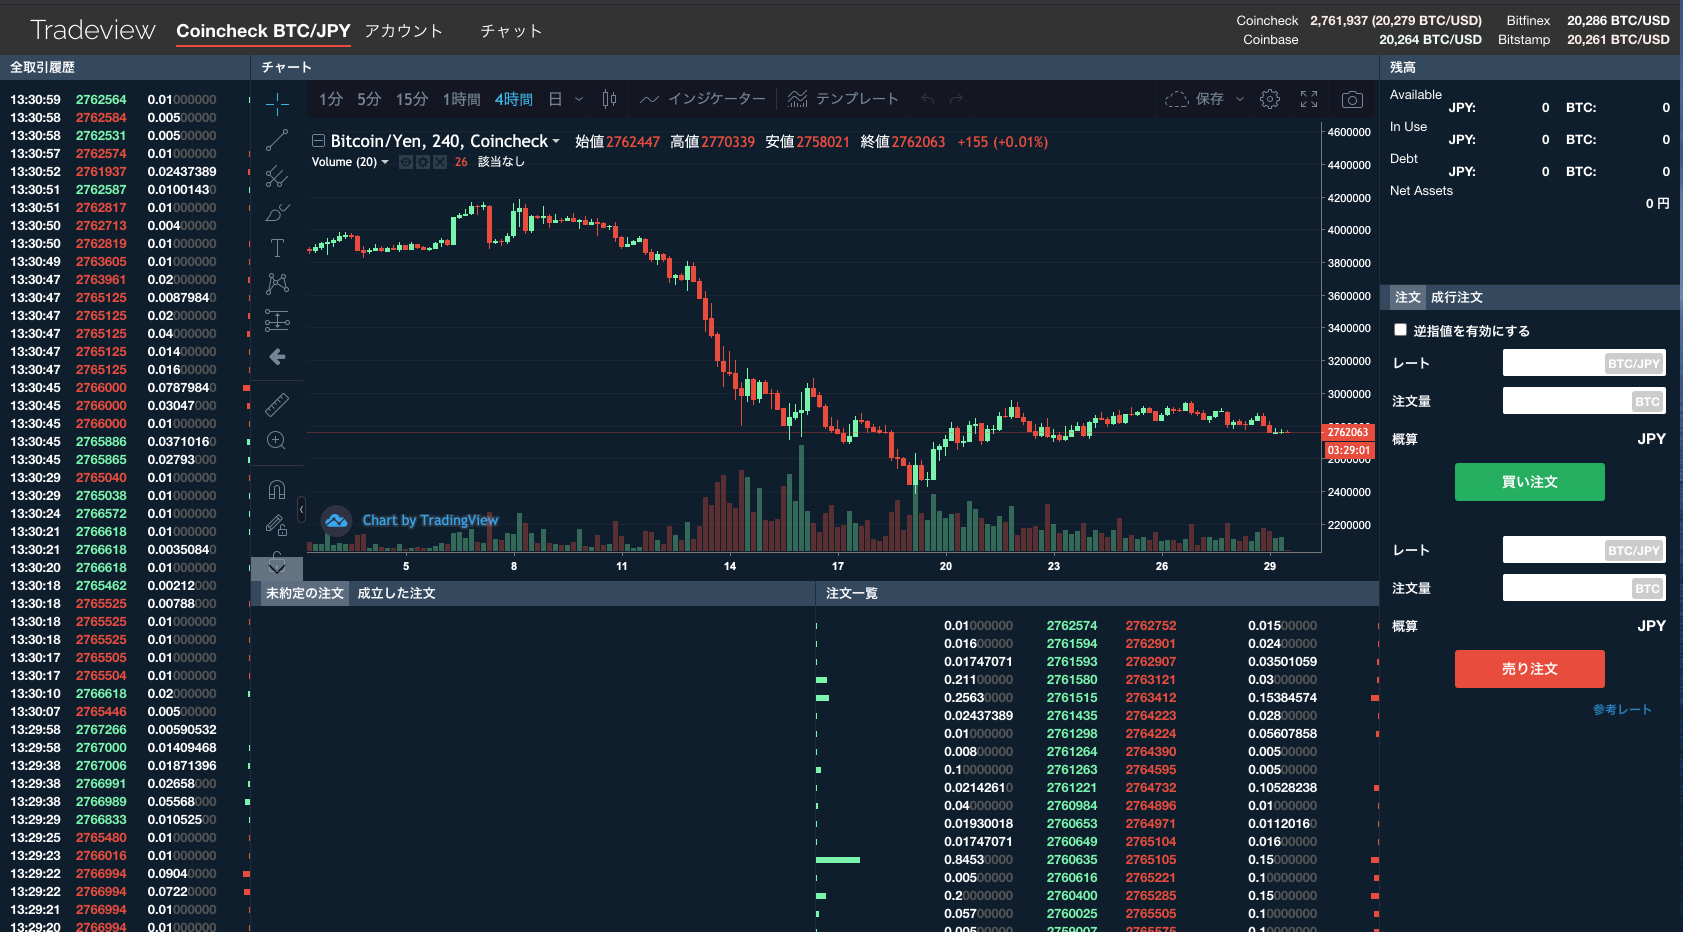Open chart settings gear icon
The width and height of the screenshot is (1683, 932).
[1270, 99]
